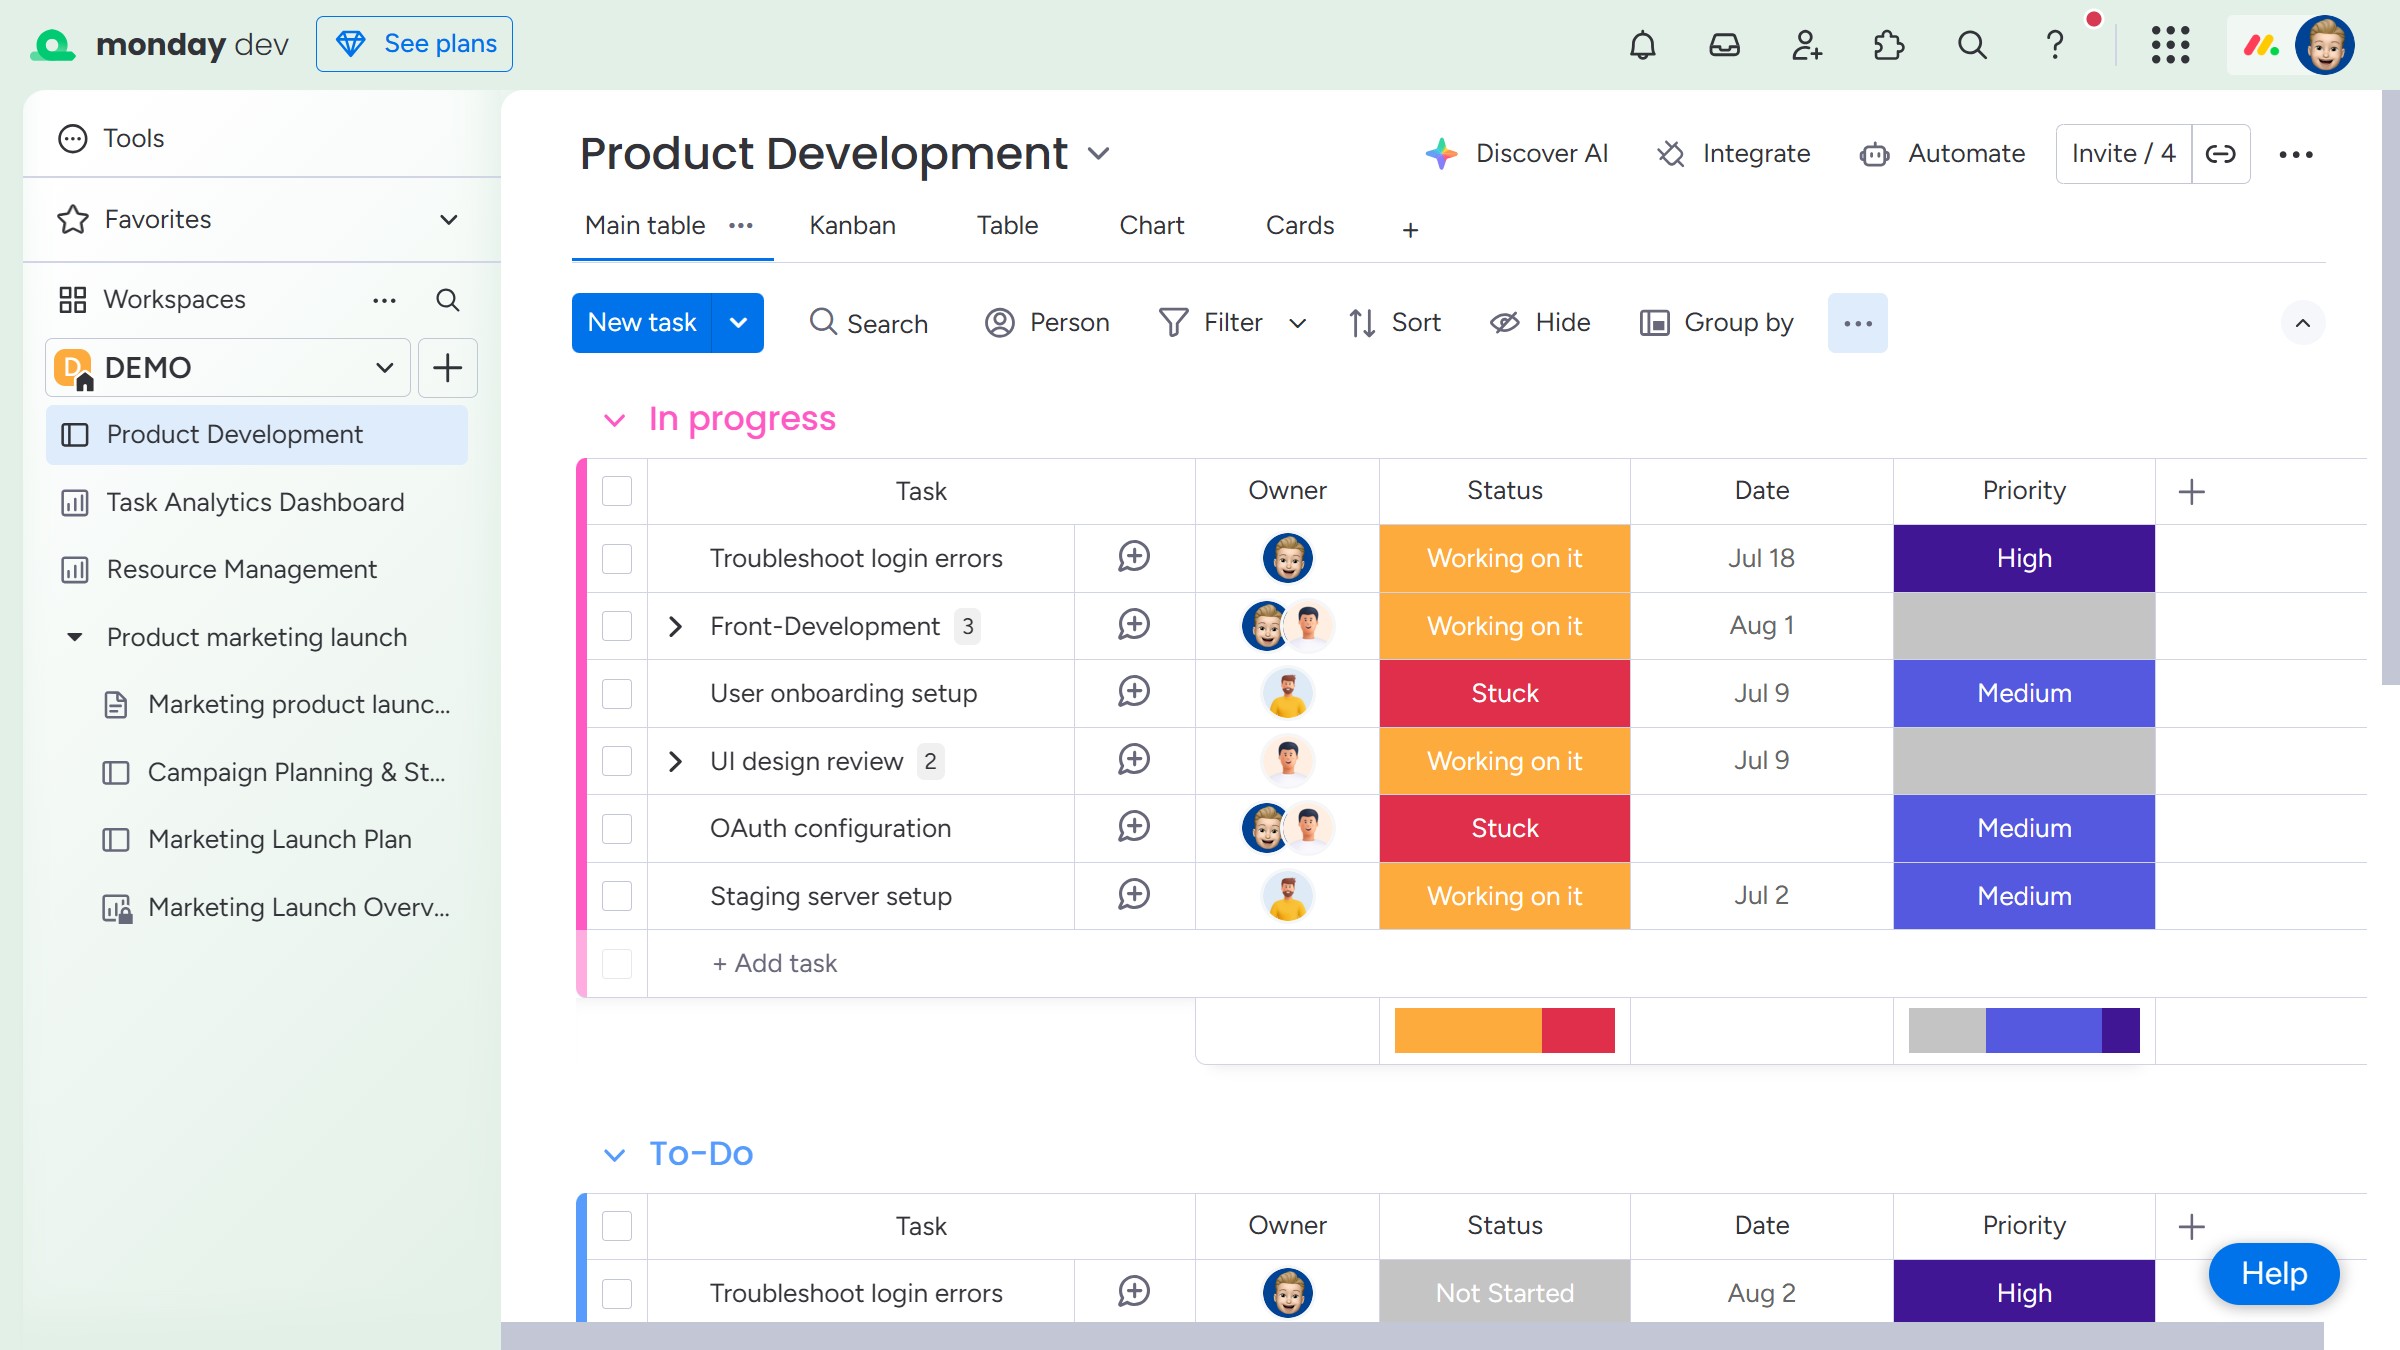Expand UI design review subitems

[x=675, y=761]
